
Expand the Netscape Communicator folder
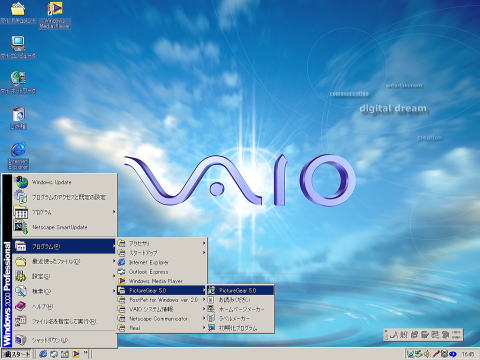pos(162,318)
